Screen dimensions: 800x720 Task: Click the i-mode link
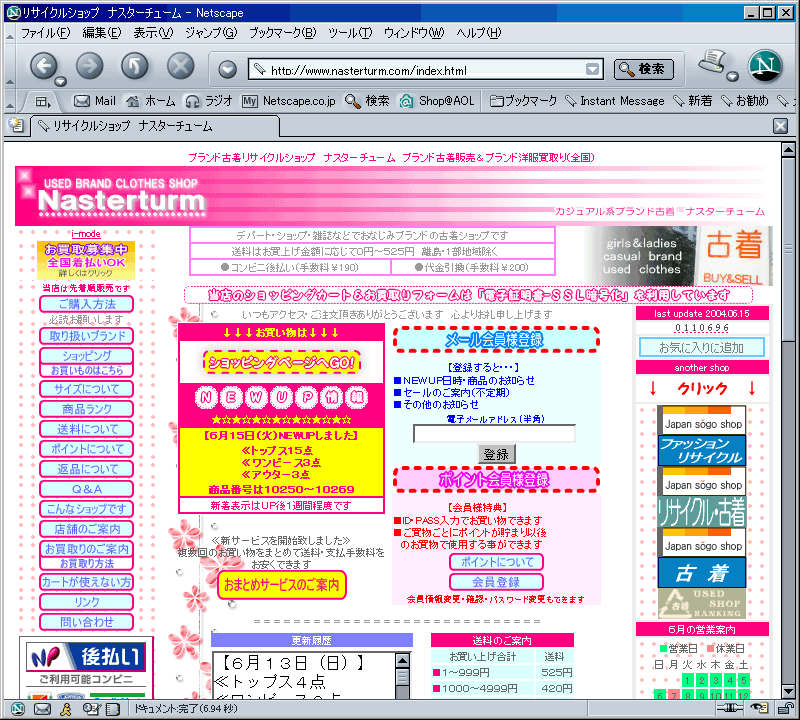click(86, 234)
